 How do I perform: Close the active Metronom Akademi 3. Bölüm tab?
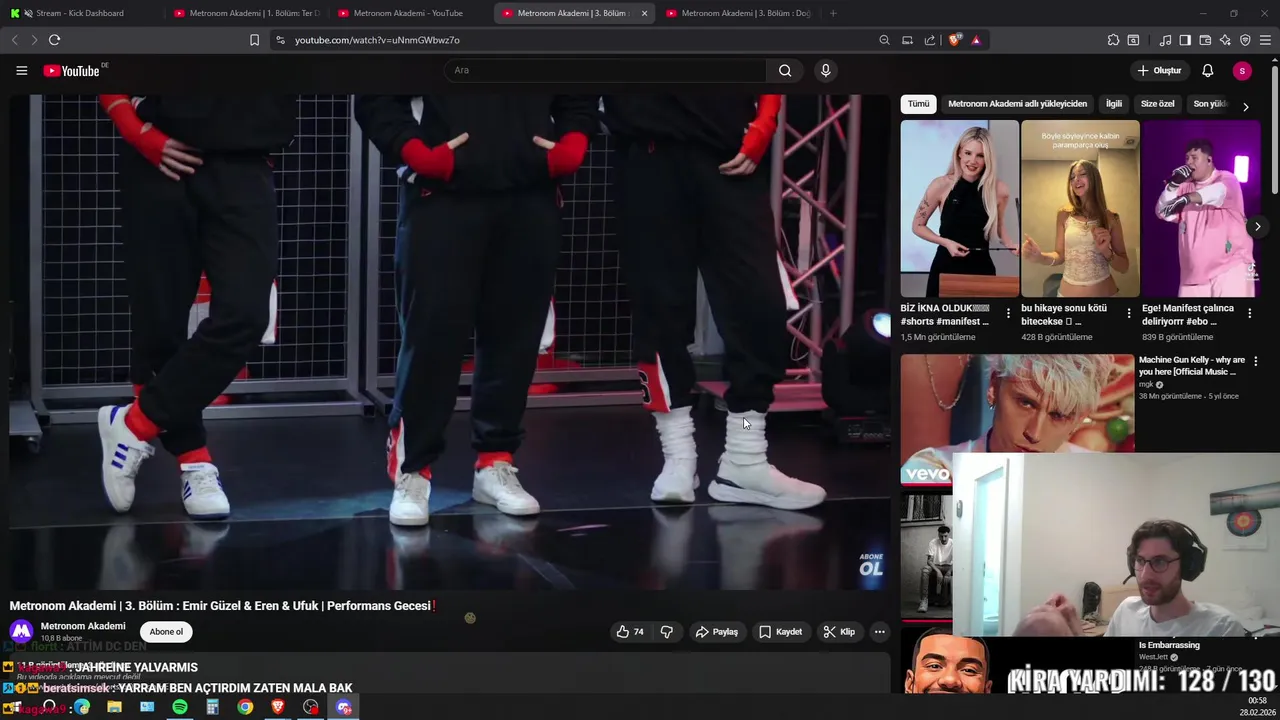coord(644,13)
